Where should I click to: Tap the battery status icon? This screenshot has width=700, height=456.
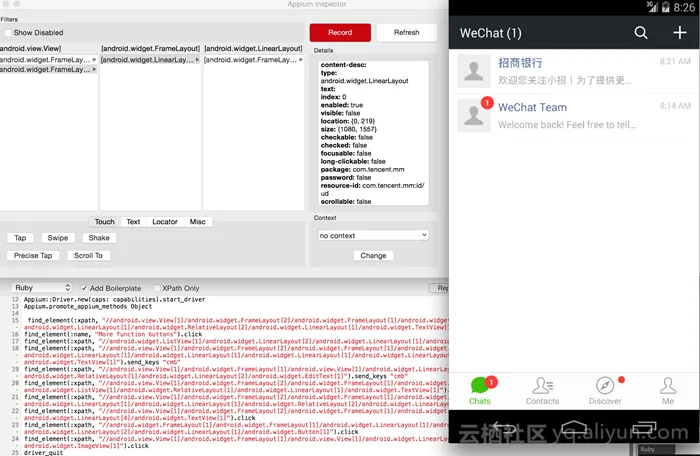(665, 7)
